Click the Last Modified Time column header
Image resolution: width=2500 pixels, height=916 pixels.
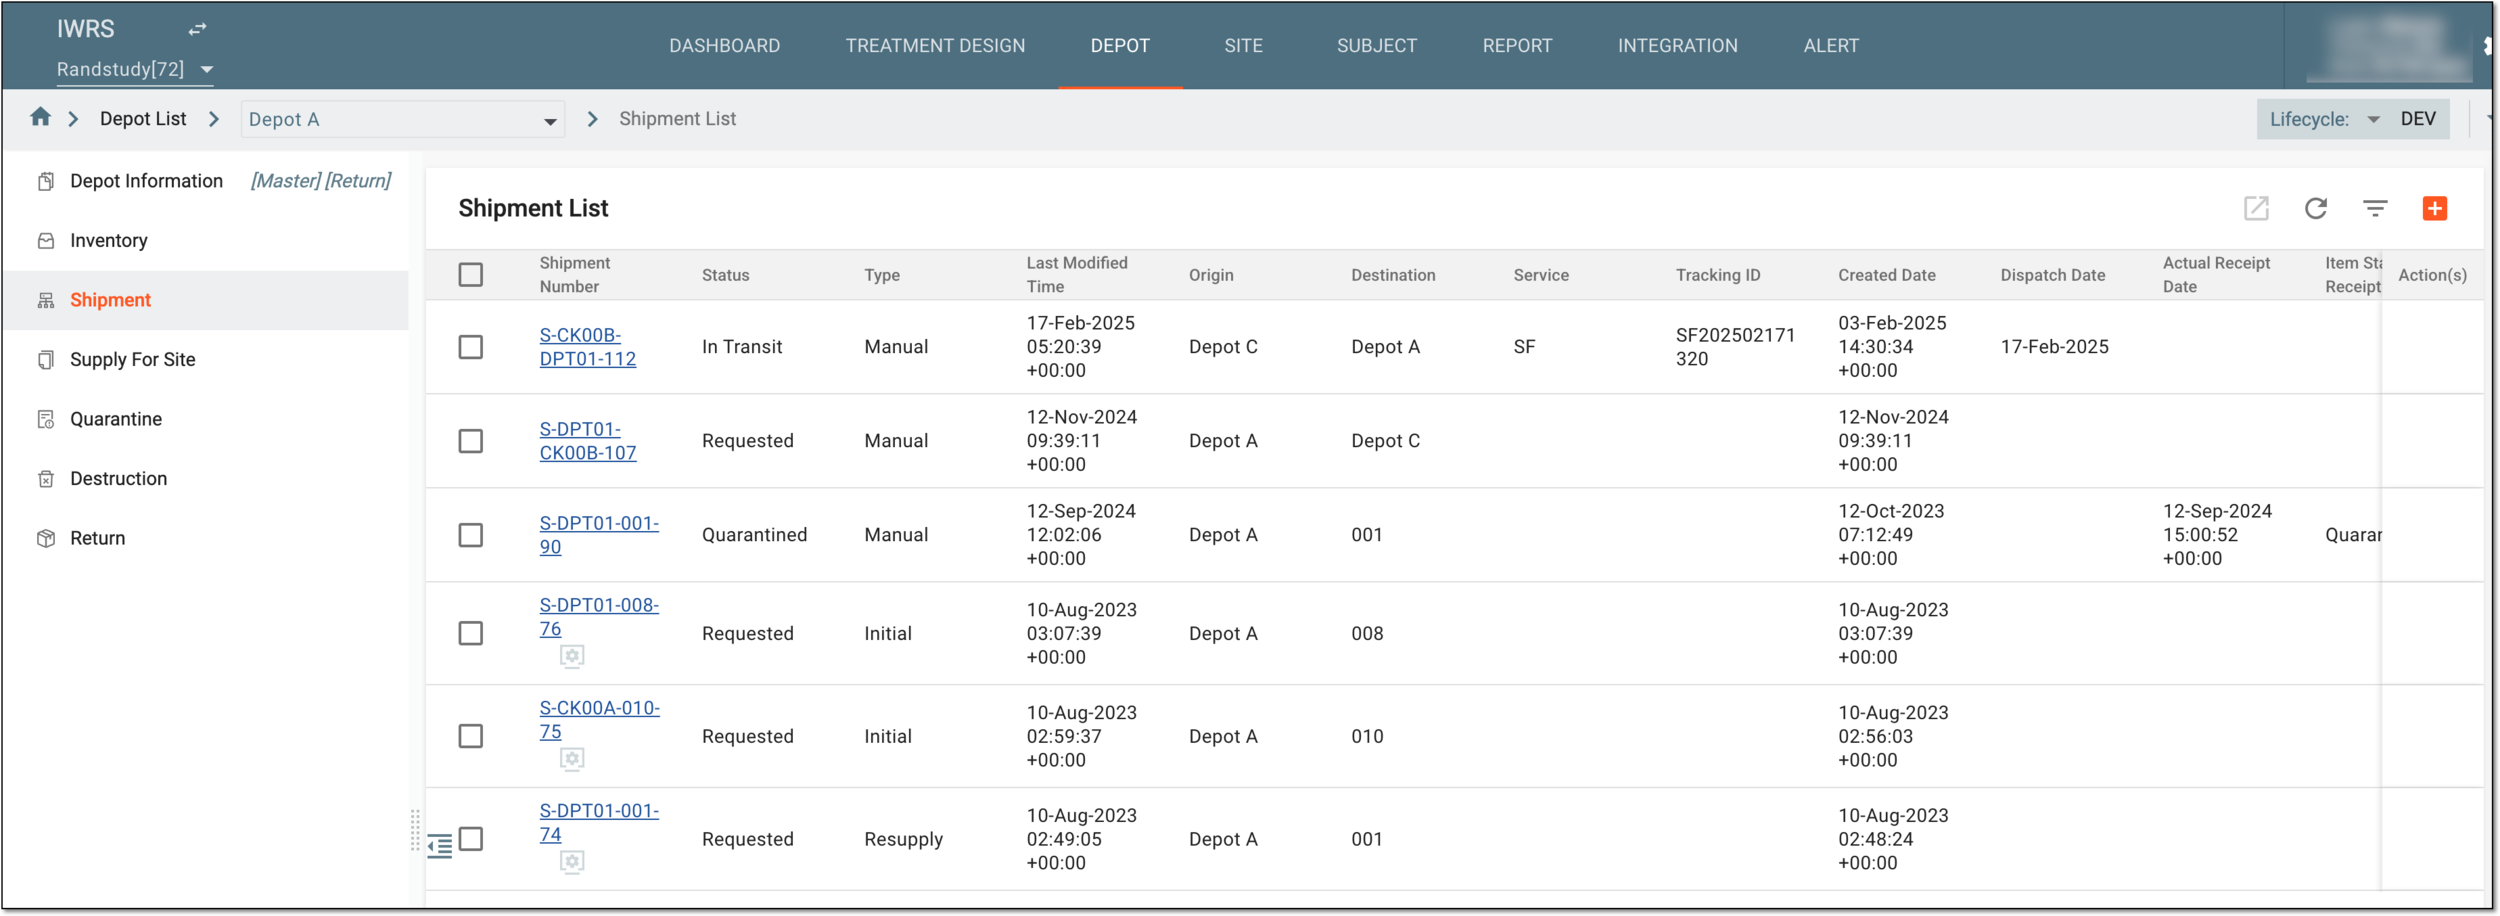1077,275
